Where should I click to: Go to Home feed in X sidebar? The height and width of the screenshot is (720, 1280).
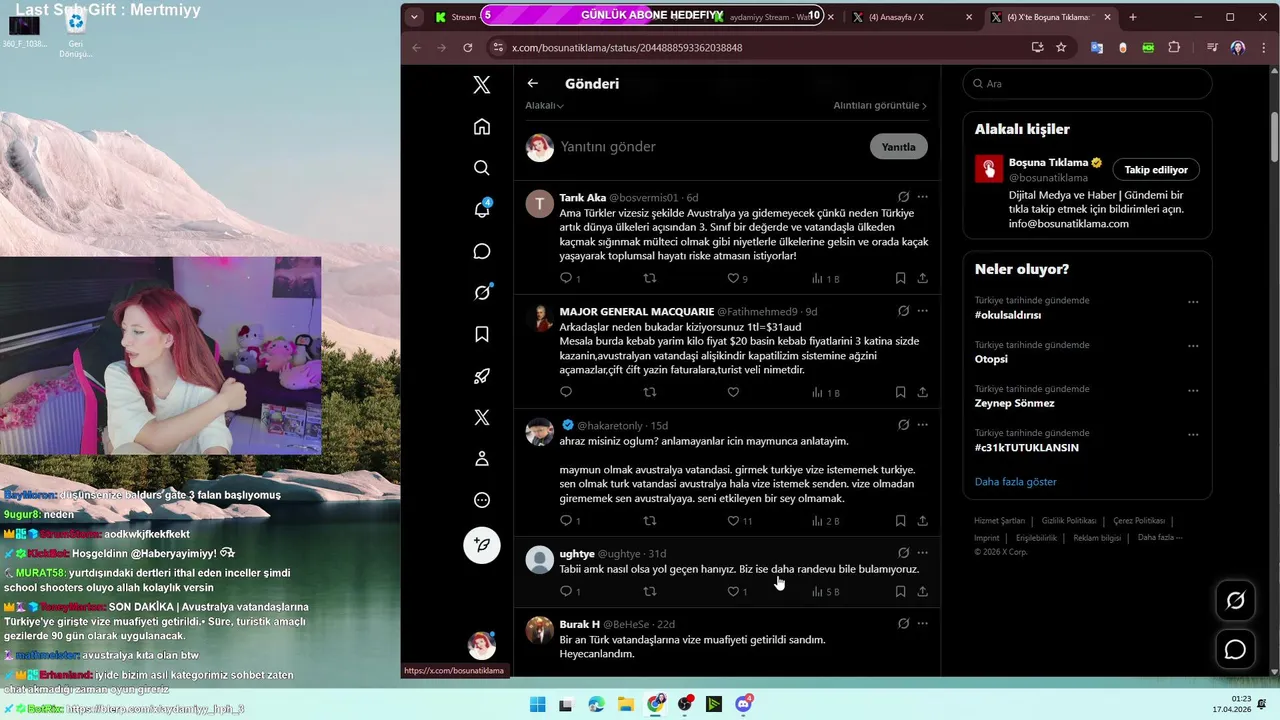click(482, 126)
